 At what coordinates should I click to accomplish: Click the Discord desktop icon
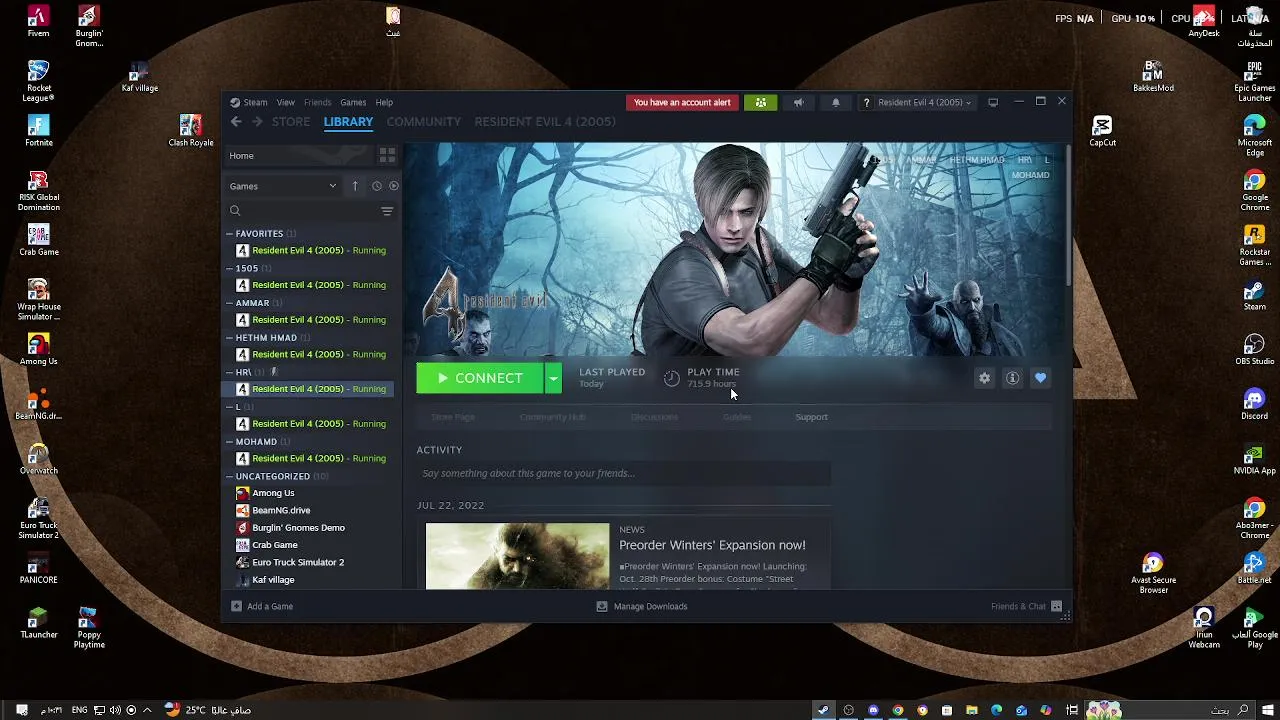(x=1254, y=404)
